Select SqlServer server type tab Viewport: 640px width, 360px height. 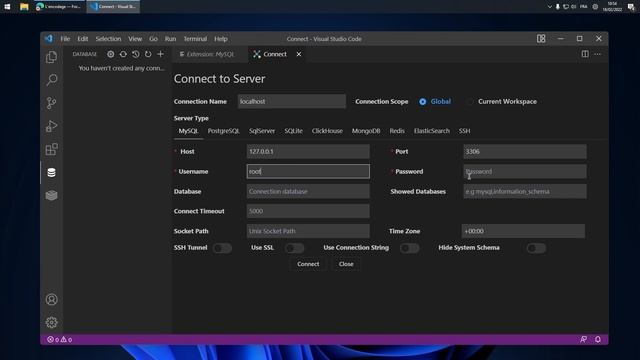point(262,131)
